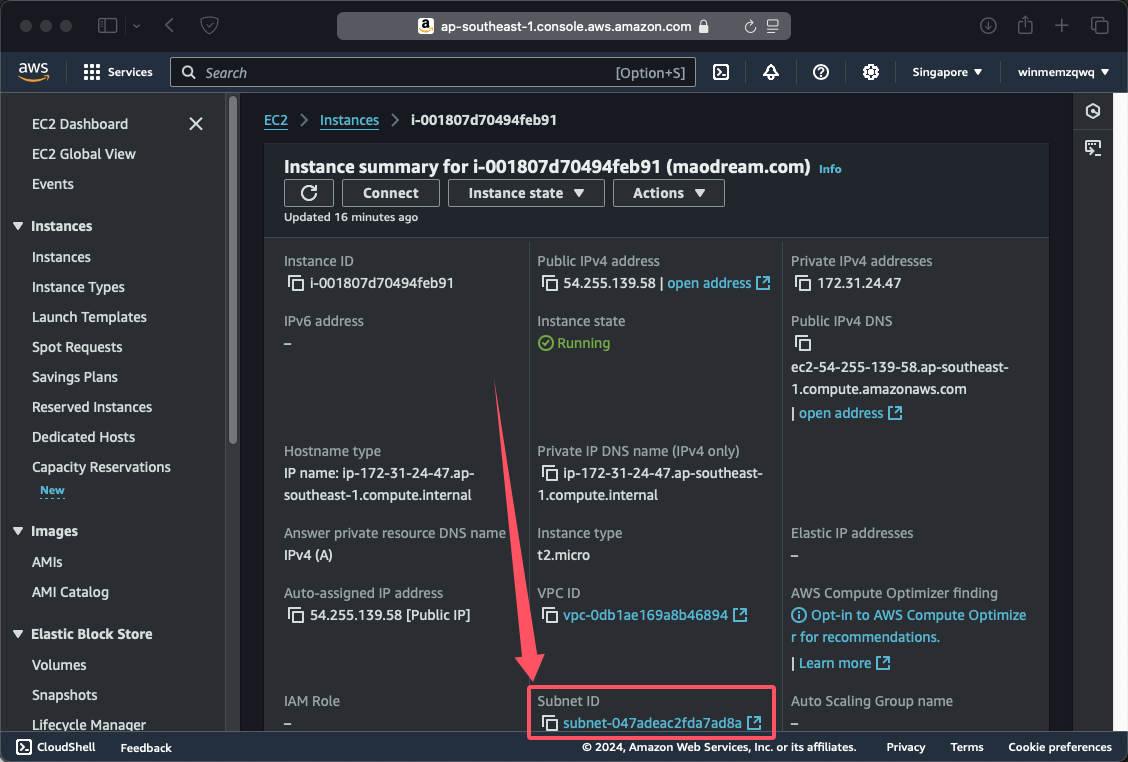Image resolution: width=1128 pixels, height=762 pixels.
Task: Copy the Instance ID value
Action: point(296,284)
